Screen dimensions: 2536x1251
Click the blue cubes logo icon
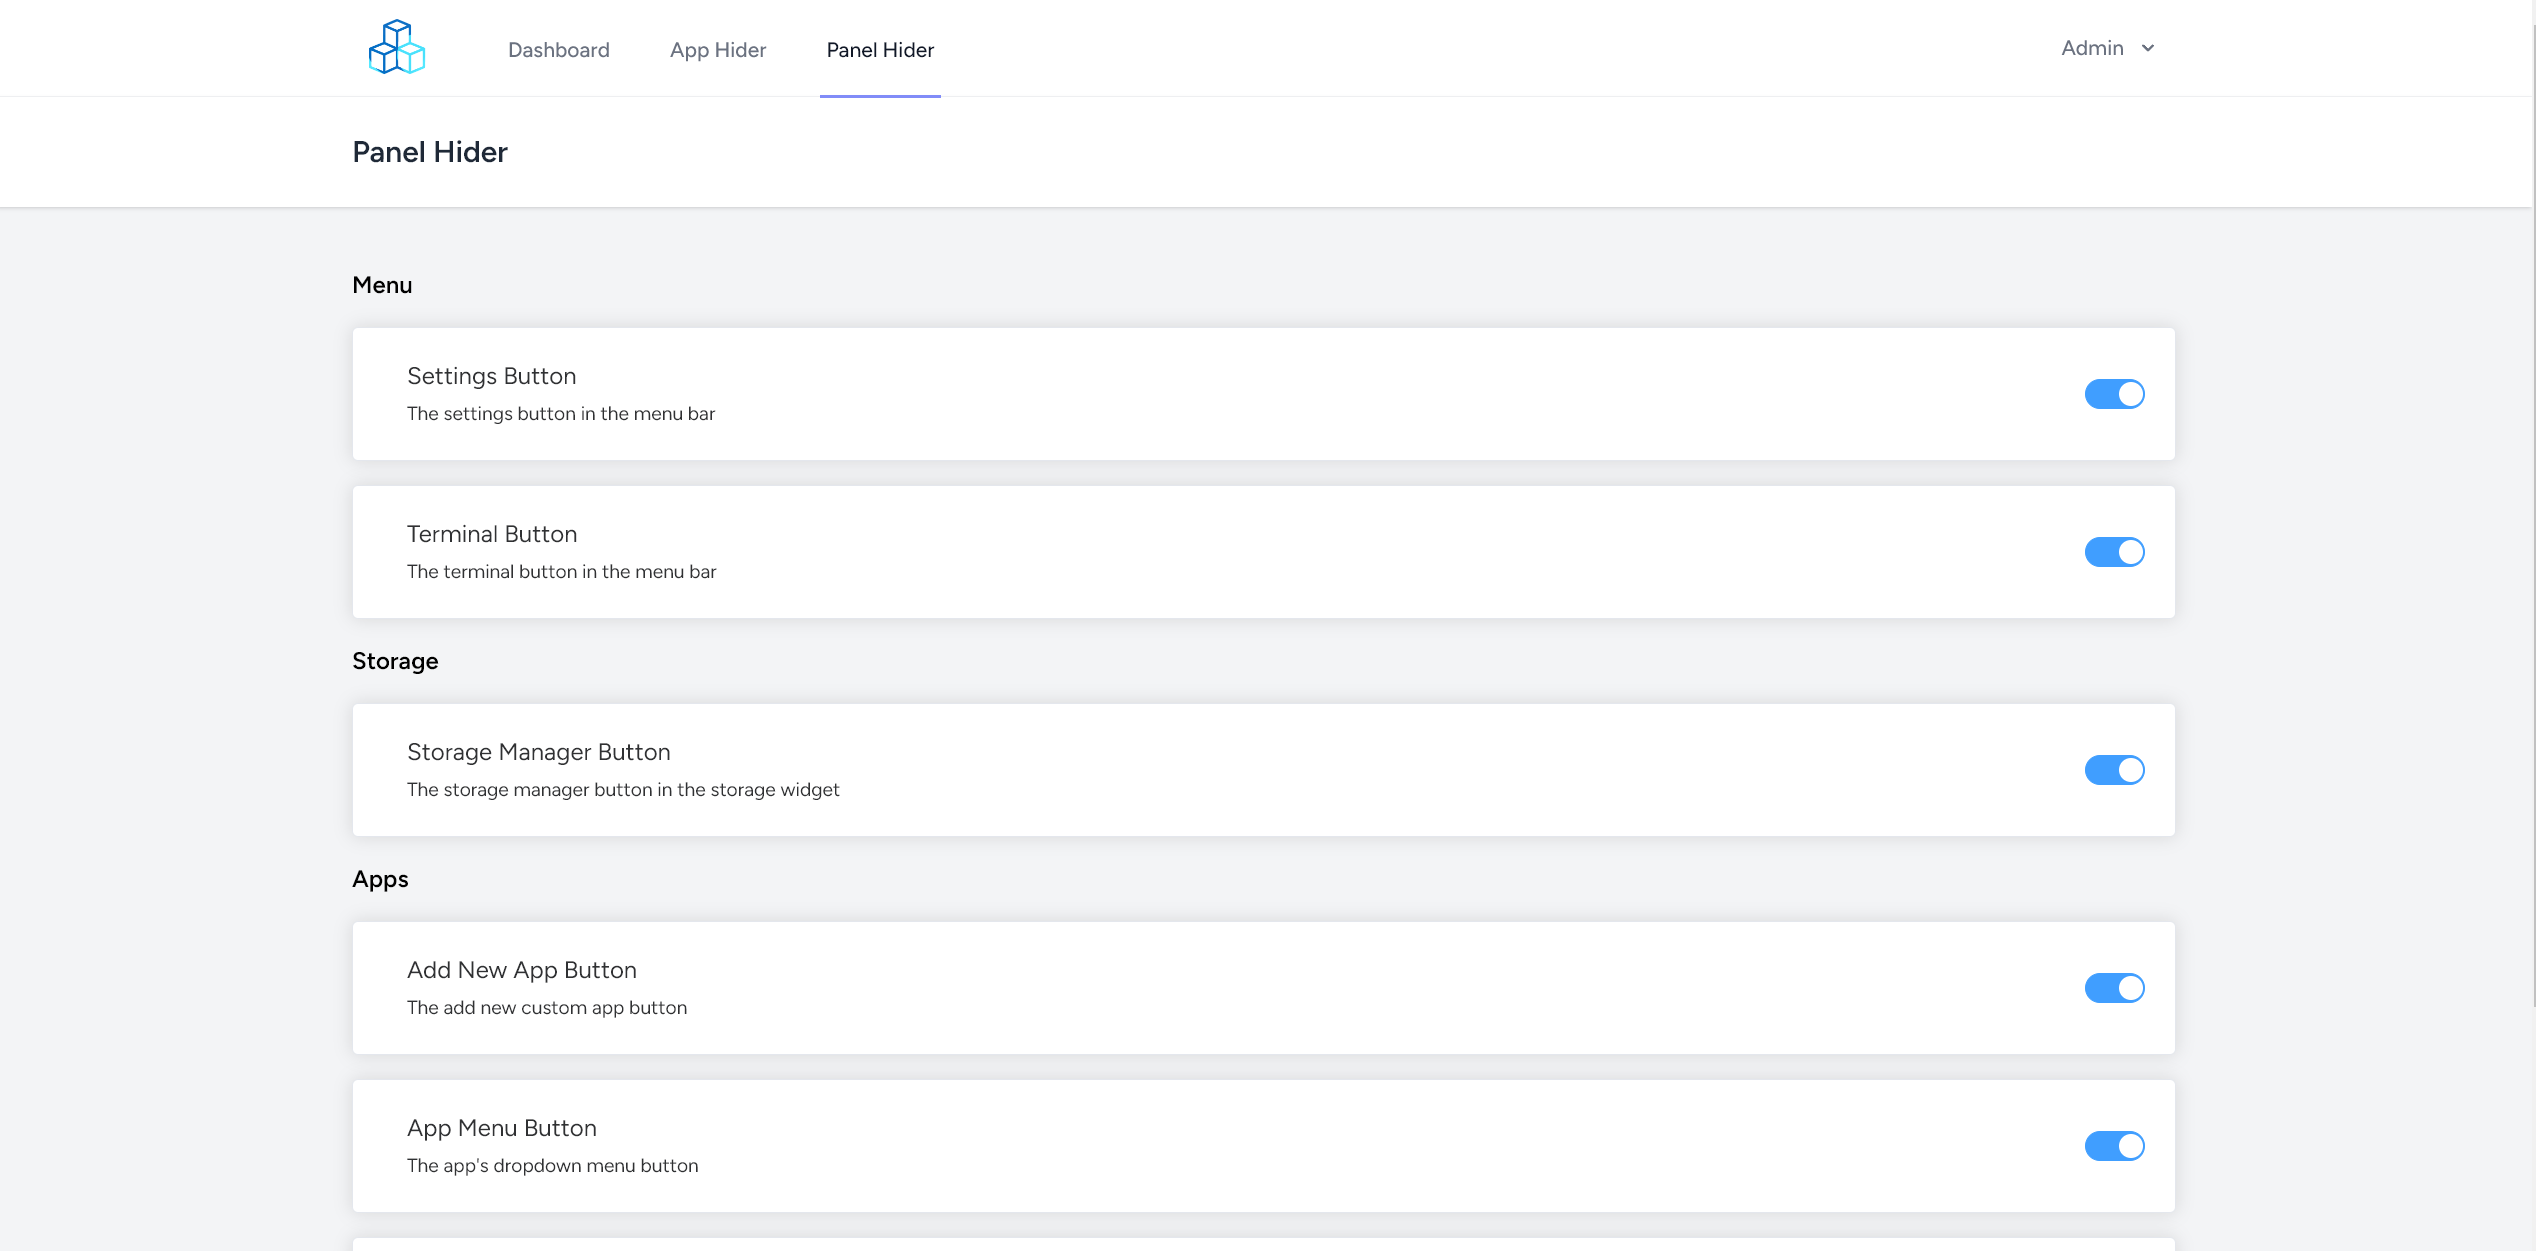point(397,47)
